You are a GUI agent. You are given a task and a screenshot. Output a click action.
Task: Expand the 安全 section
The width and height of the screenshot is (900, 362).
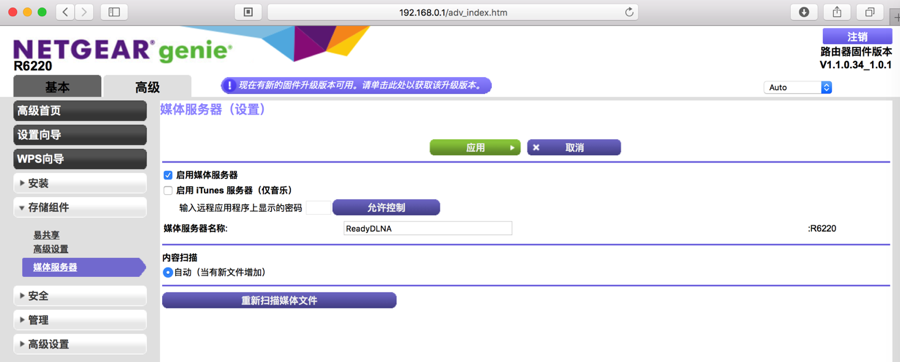80,296
